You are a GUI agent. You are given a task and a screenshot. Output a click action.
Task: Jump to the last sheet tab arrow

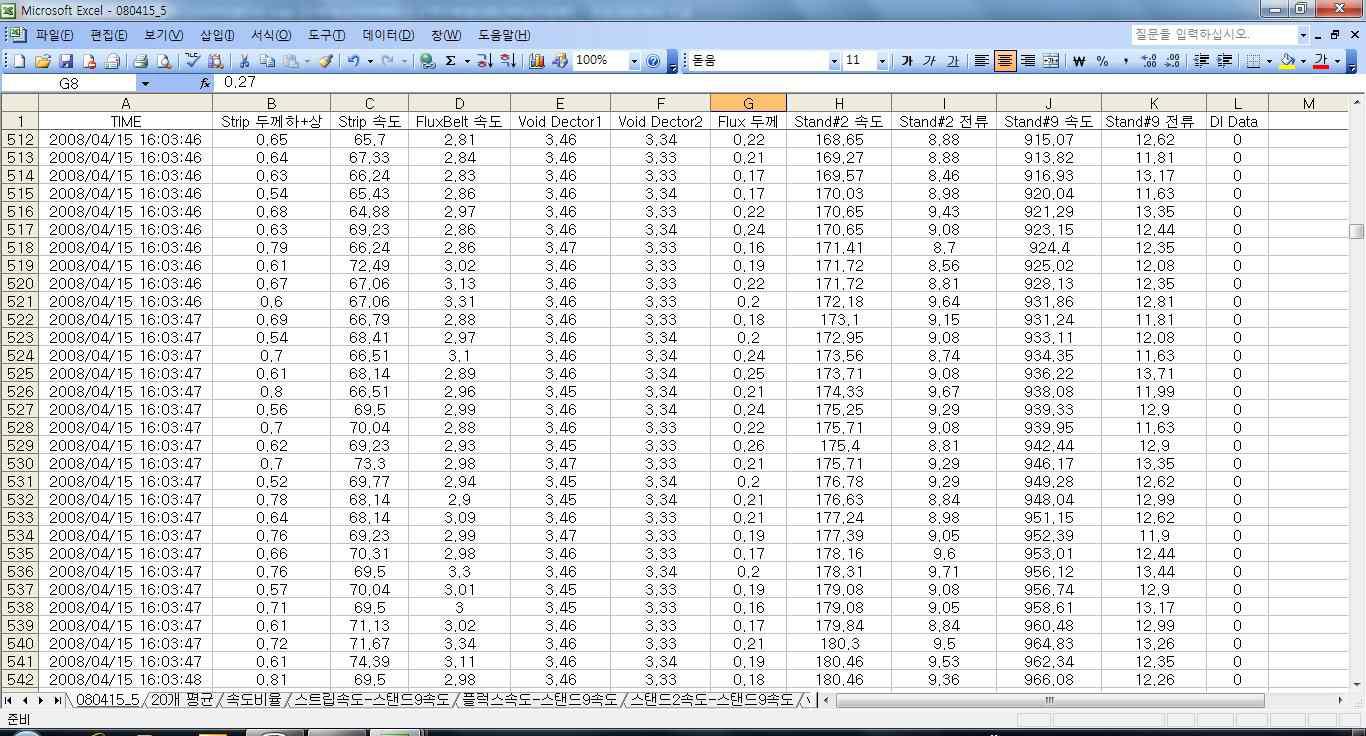(57, 700)
